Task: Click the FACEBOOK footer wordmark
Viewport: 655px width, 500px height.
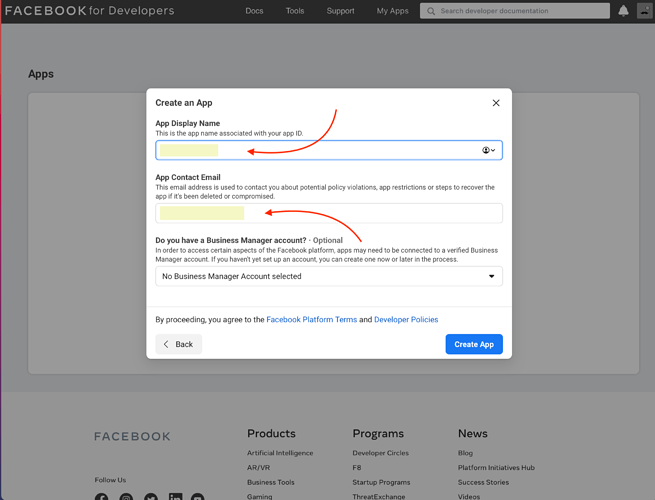Action: 132,437
